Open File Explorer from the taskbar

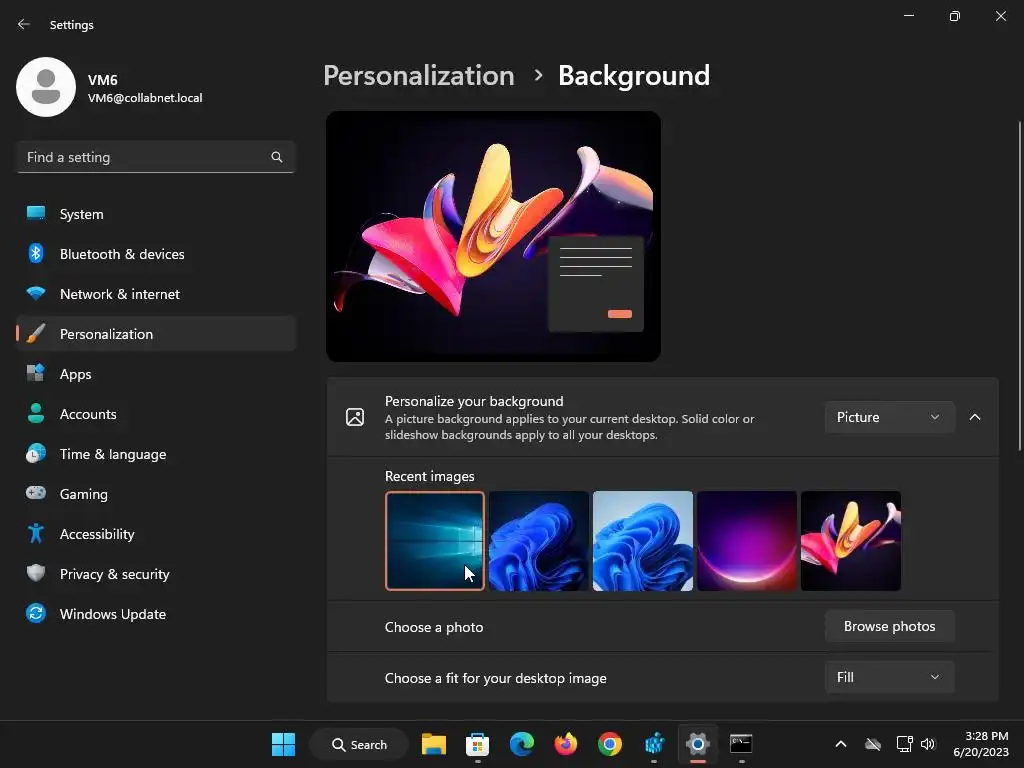click(x=434, y=744)
